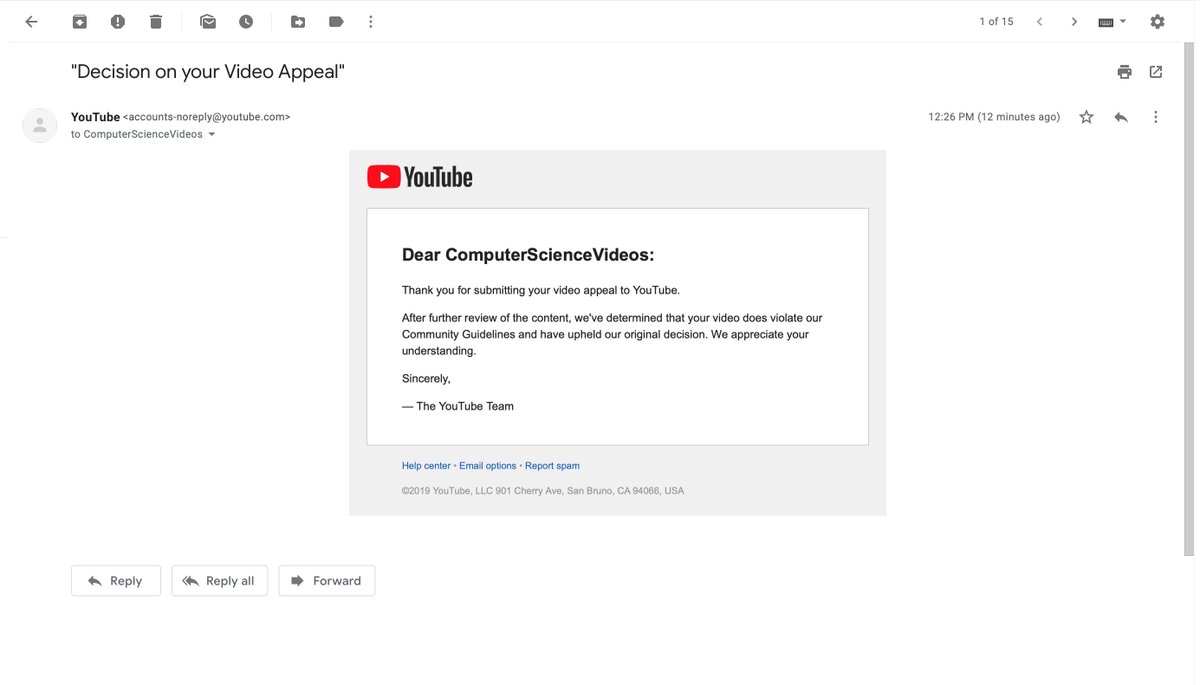Click the sender profile avatar
The height and width of the screenshot is (685, 1200).
(40, 125)
